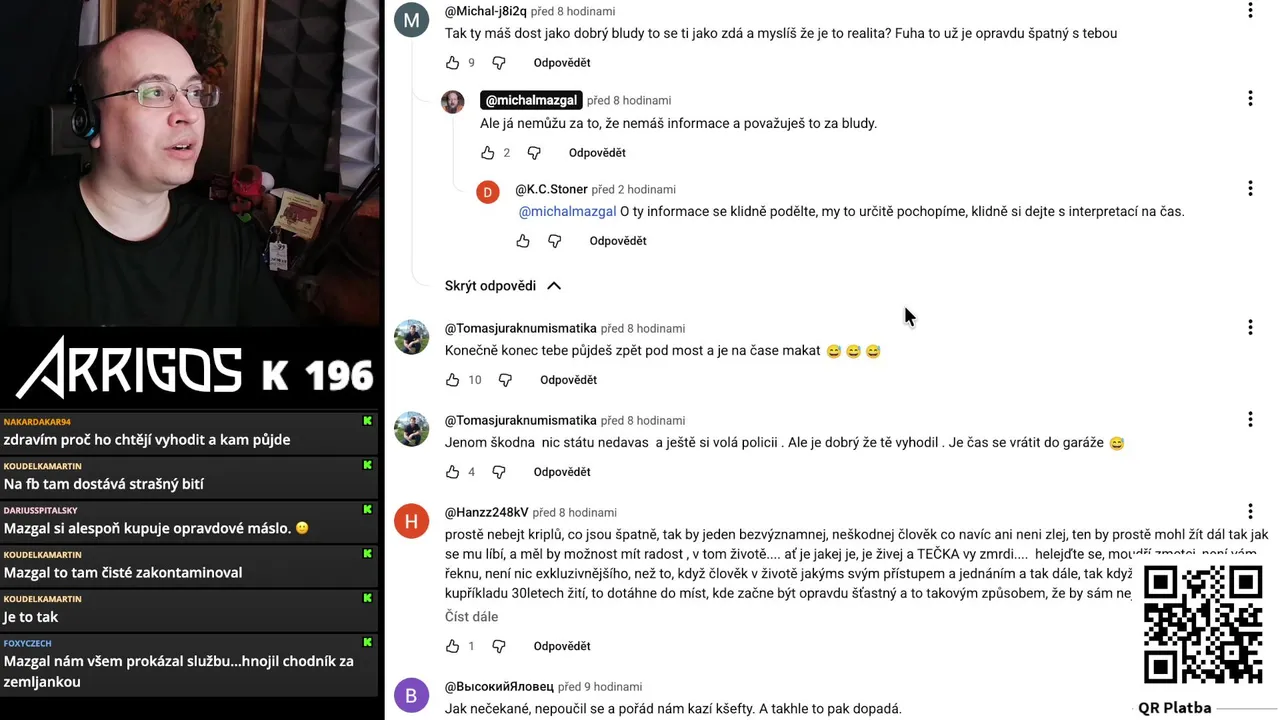
Task: Collapse replies with 'Skrýt odpovědi'
Action: [x=503, y=286]
